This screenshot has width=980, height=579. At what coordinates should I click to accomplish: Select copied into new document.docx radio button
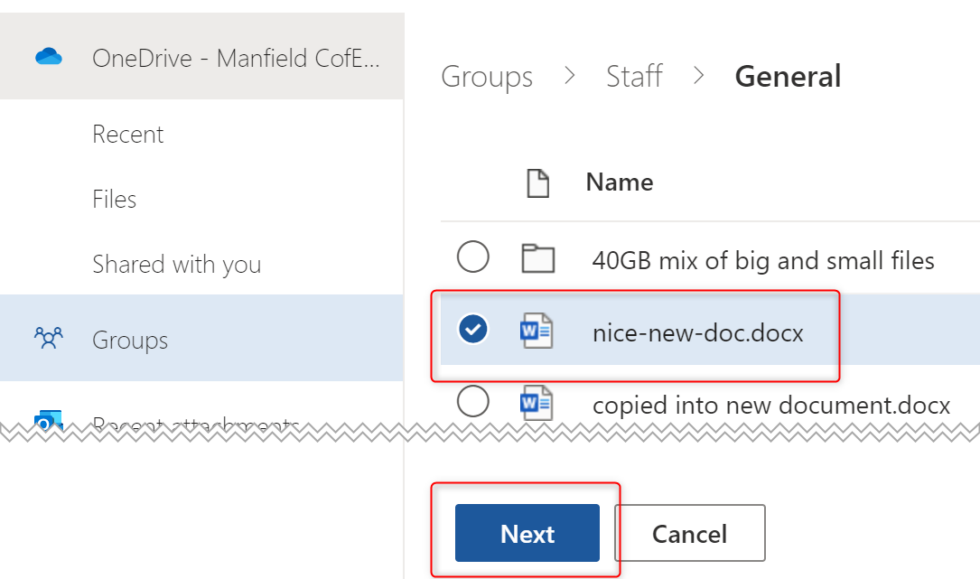pos(473,404)
